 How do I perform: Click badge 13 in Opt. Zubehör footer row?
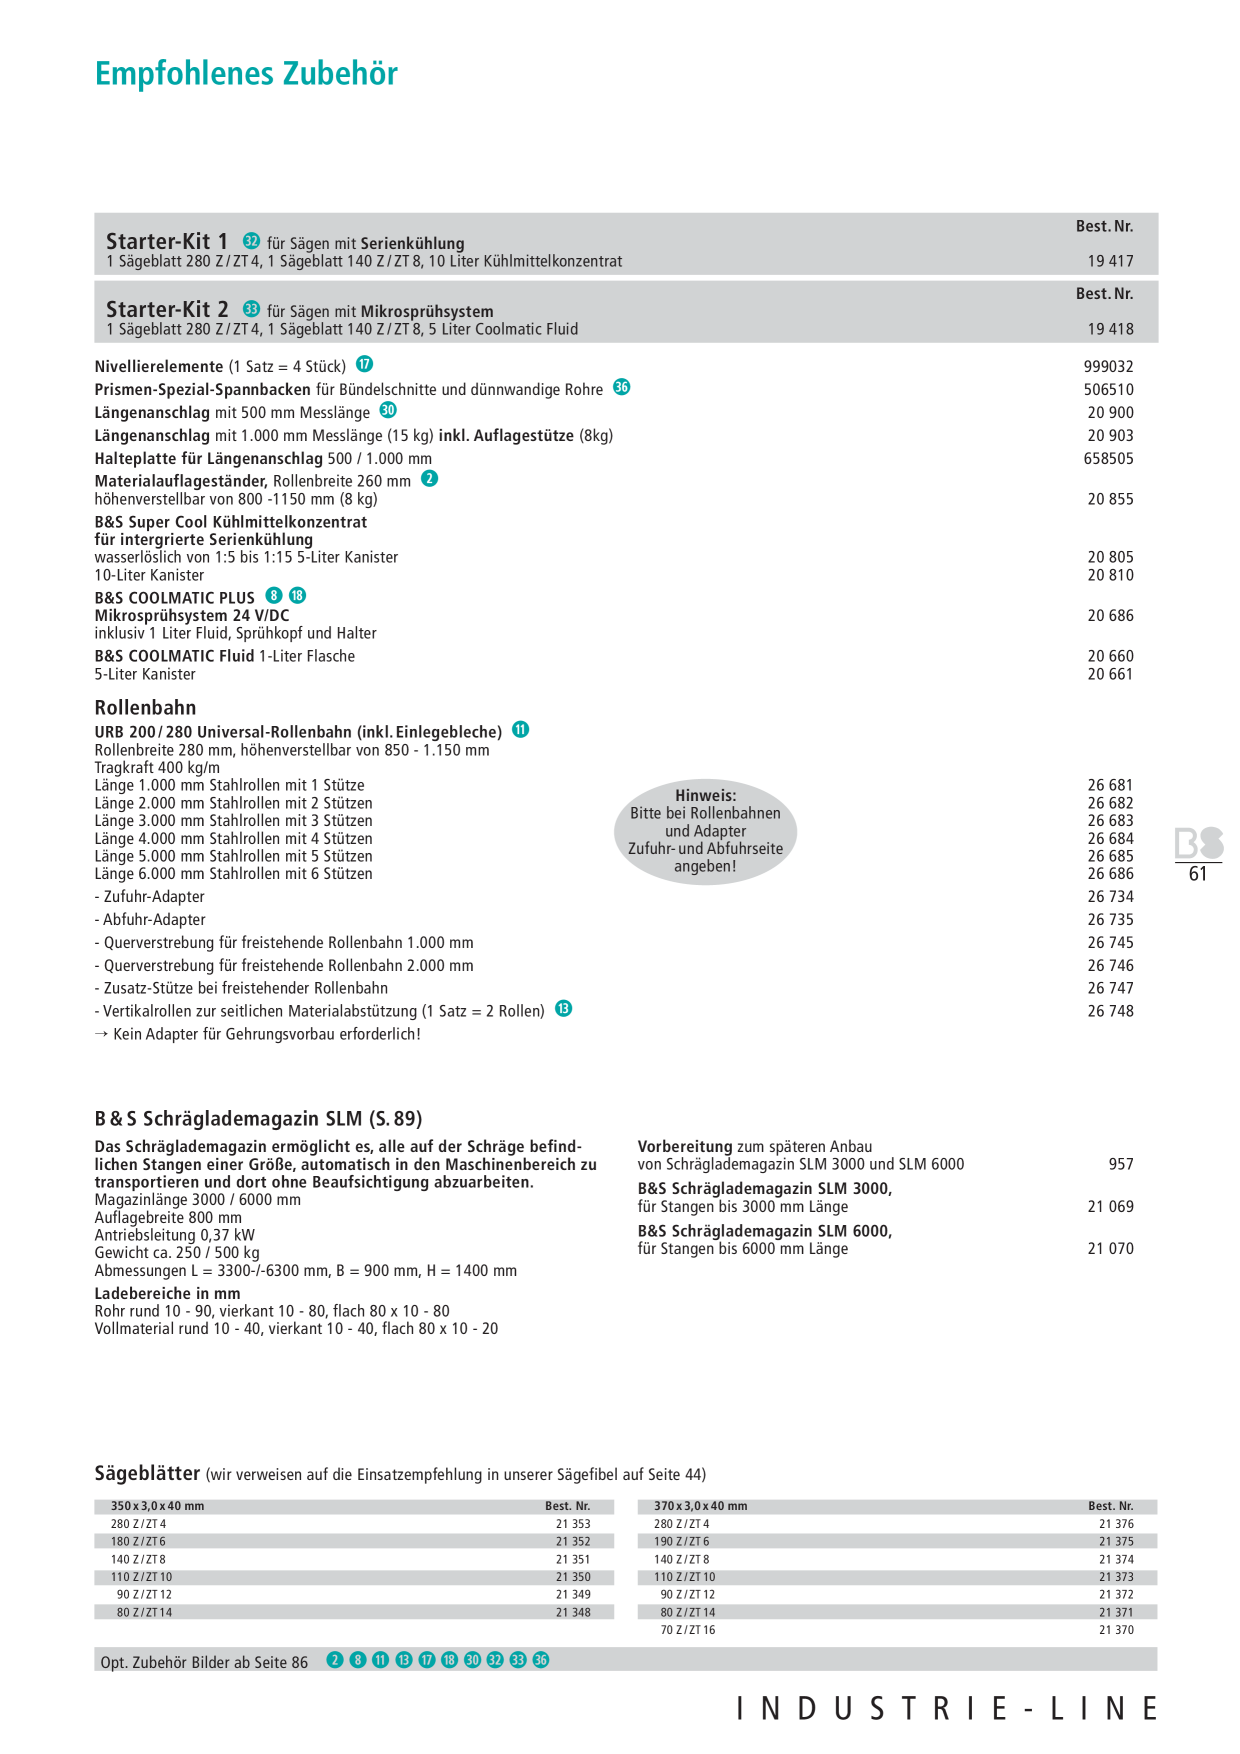(403, 1660)
